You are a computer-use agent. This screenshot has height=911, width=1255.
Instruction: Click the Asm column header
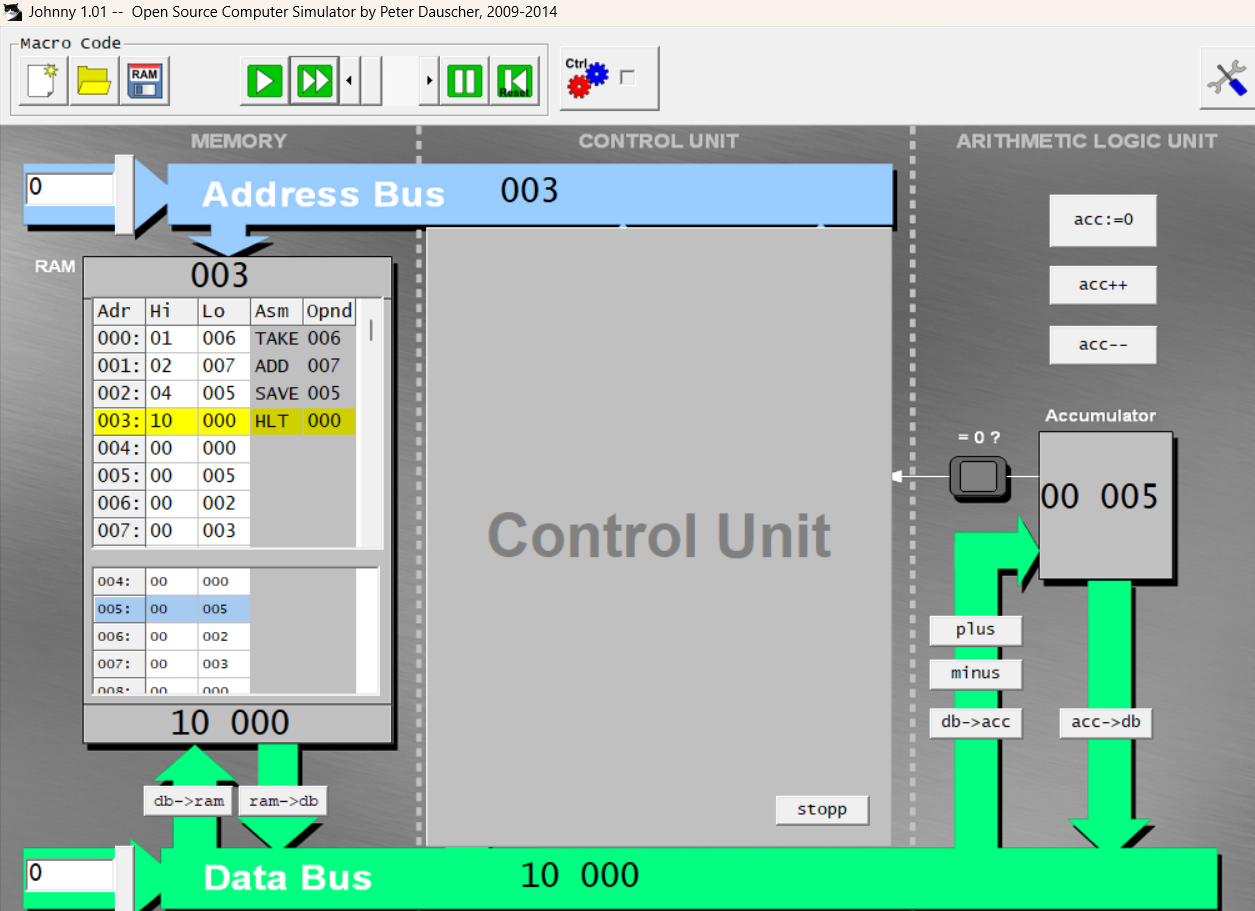tap(277, 311)
